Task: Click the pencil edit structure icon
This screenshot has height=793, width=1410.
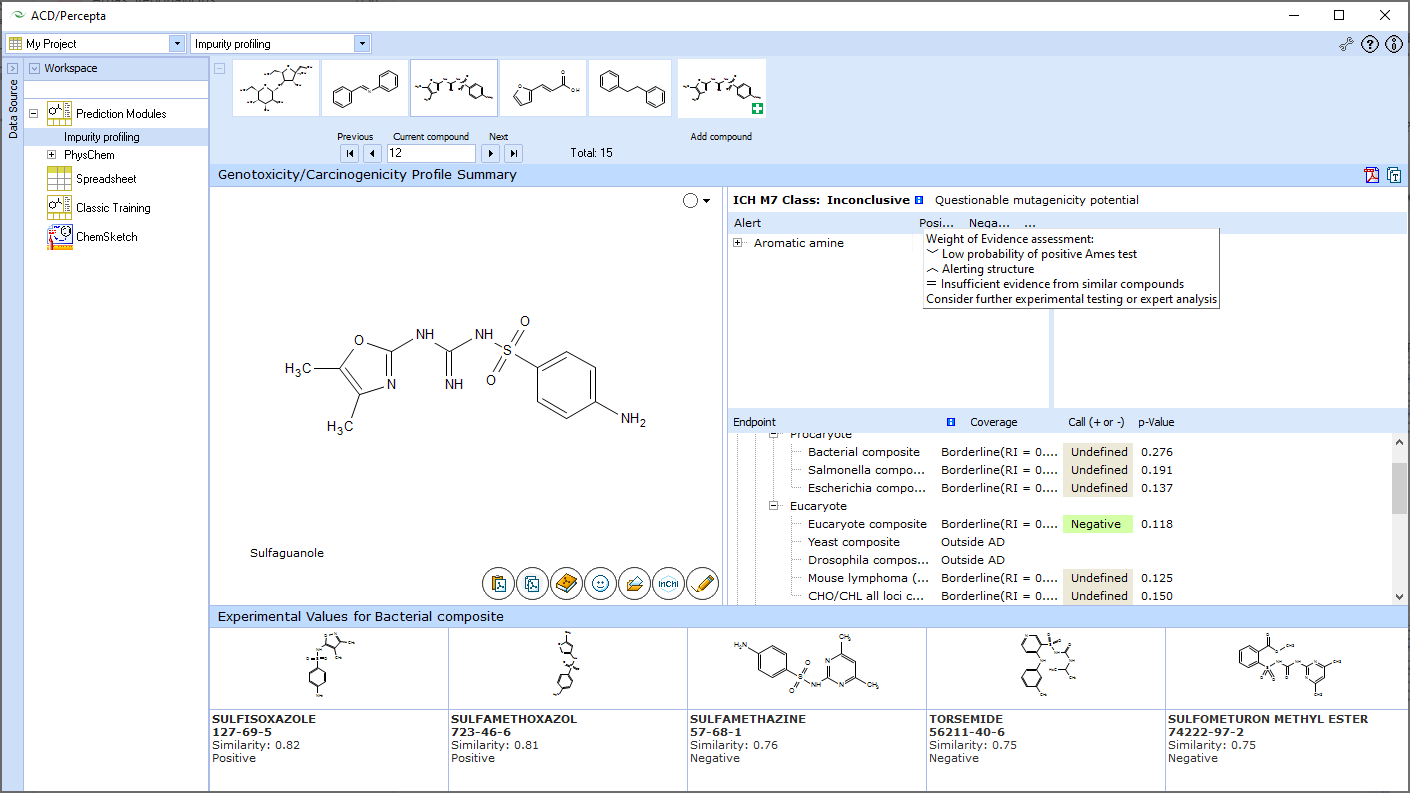Action: (x=702, y=583)
